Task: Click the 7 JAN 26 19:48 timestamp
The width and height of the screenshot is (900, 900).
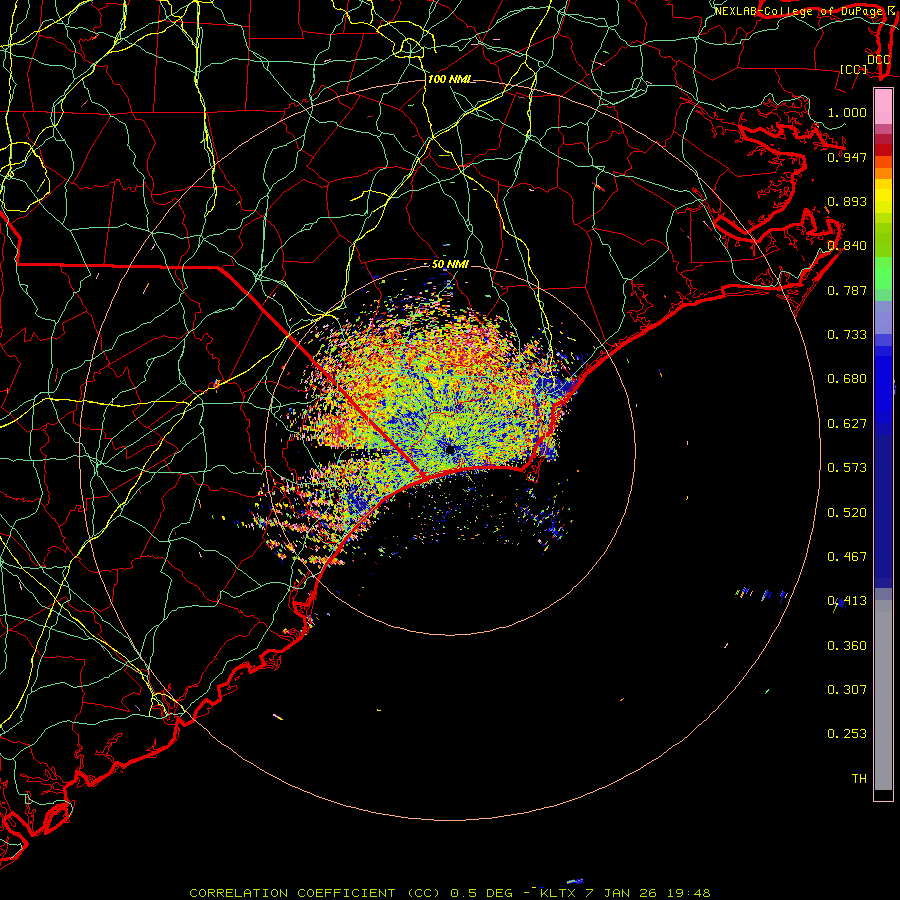Action: click(648, 893)
